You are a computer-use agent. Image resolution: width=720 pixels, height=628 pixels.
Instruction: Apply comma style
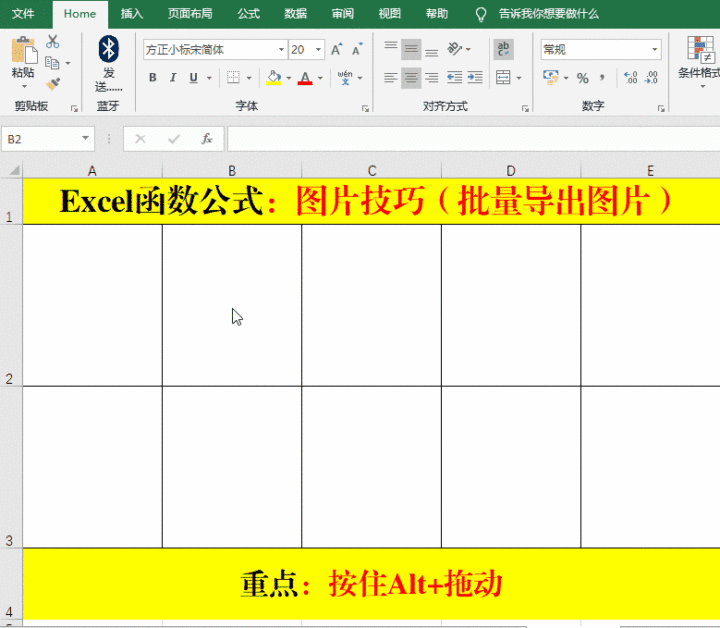coord(602,78)
